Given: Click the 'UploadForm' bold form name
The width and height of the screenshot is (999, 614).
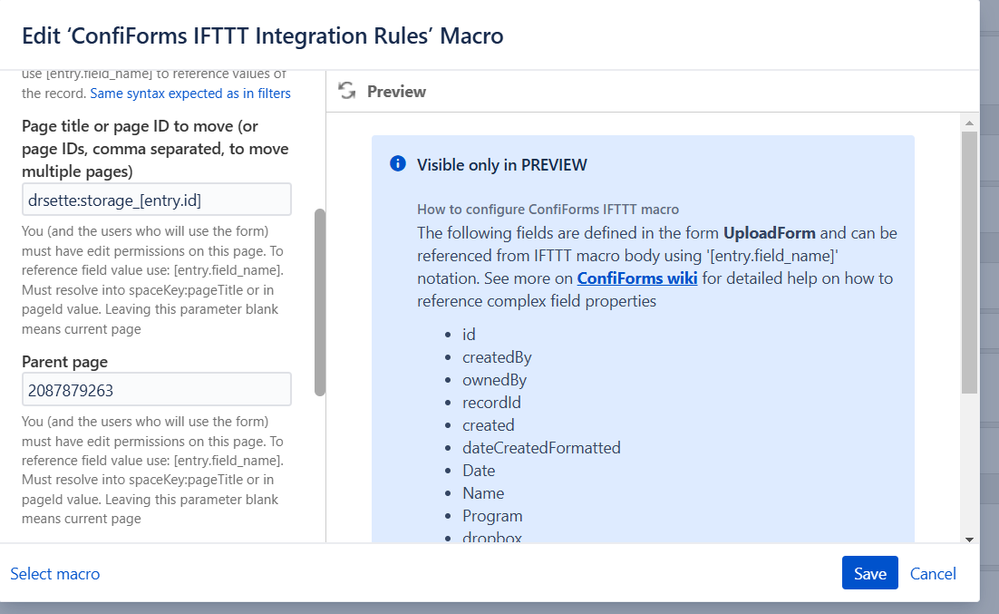Looking at the screenshot, I should 769,233.
